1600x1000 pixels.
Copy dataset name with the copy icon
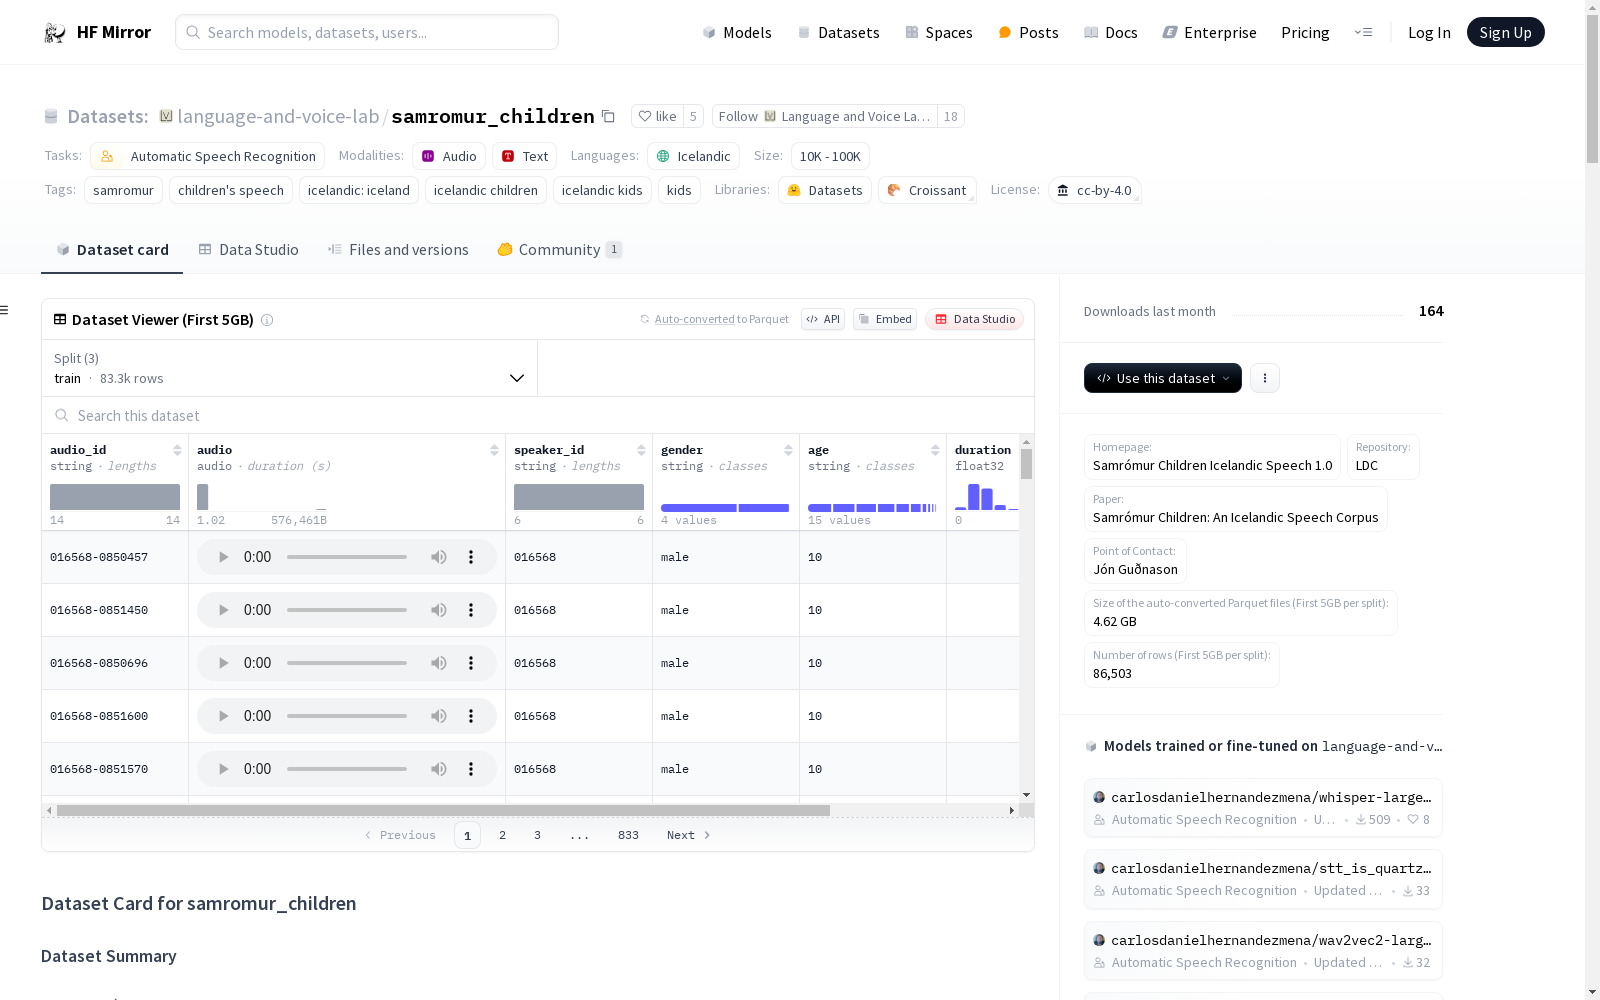click(608, 116)
